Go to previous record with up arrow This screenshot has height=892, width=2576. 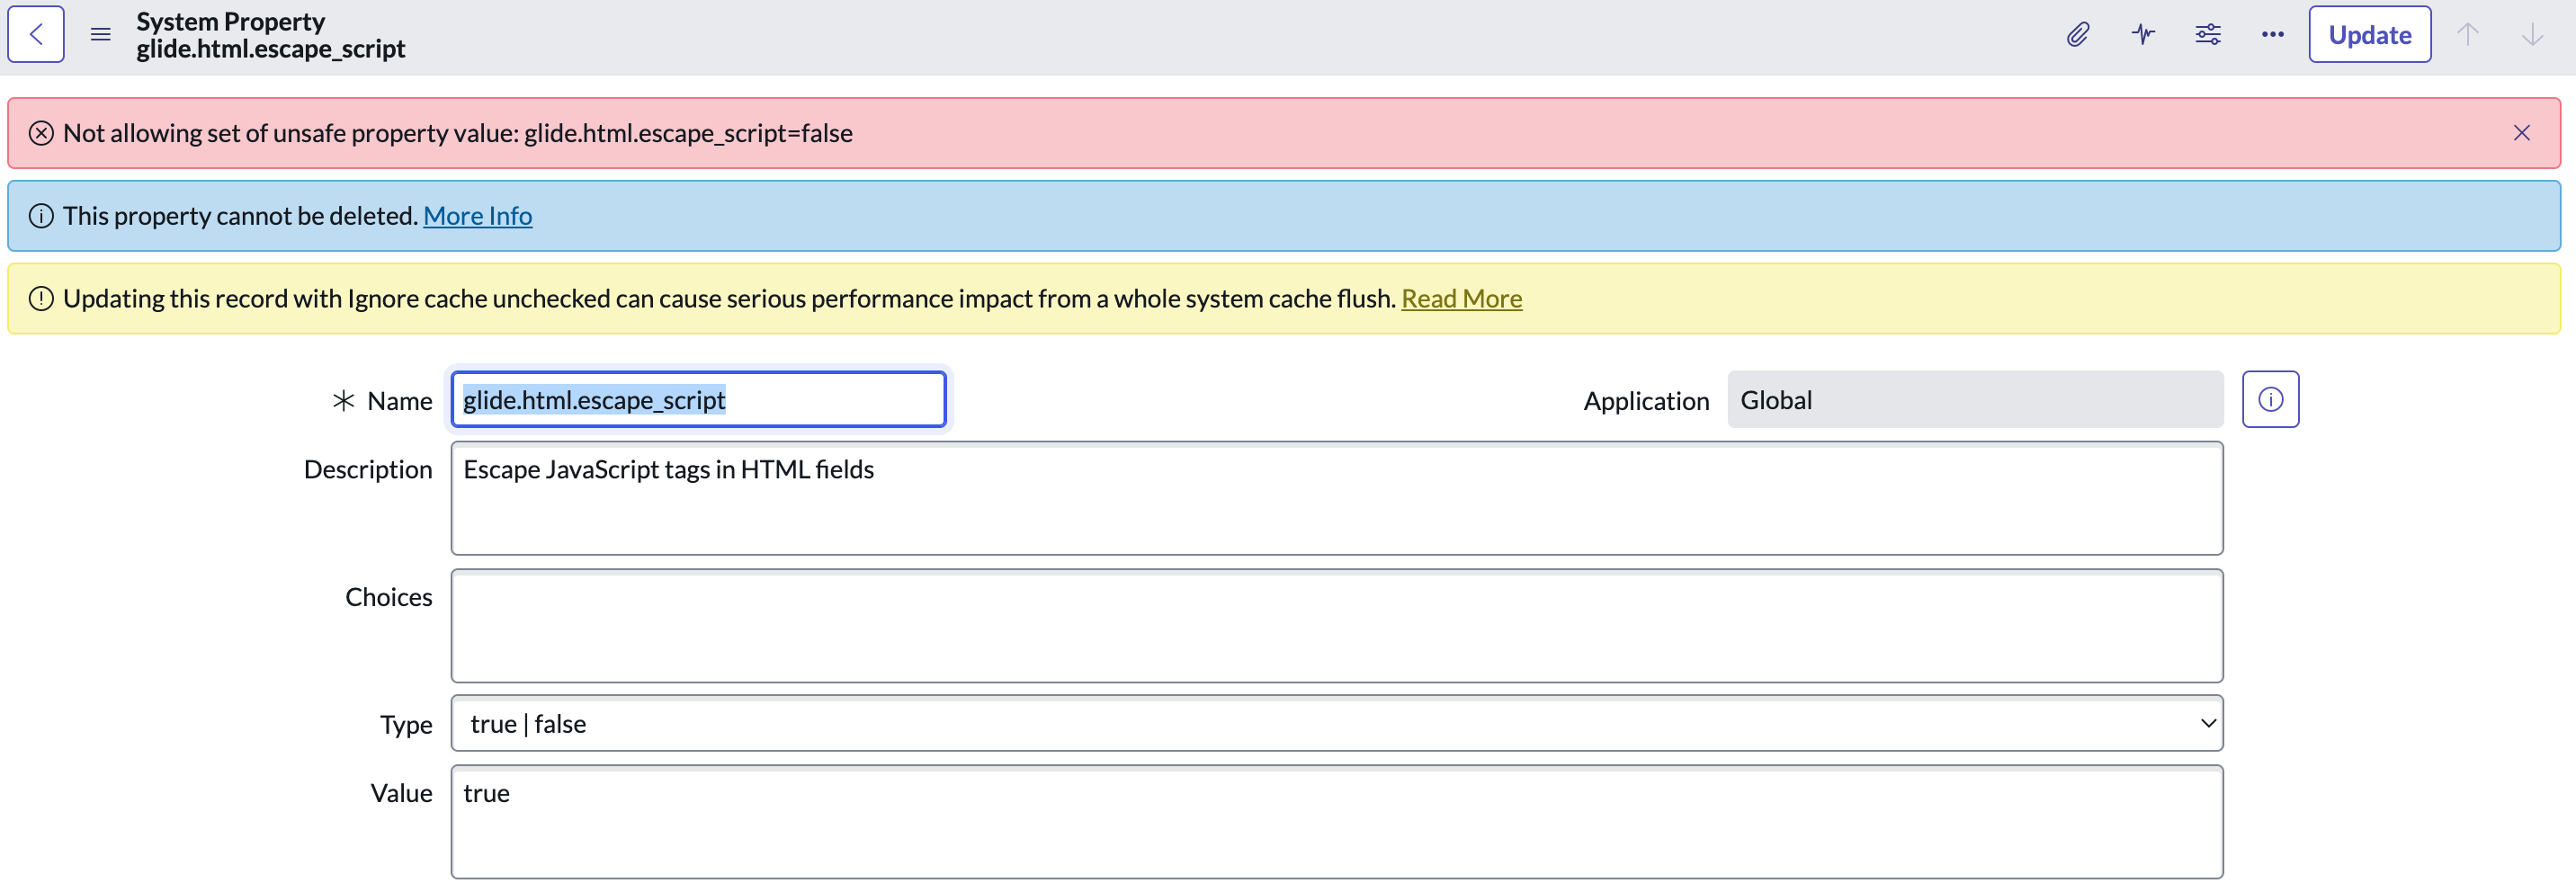[2467, 34]
